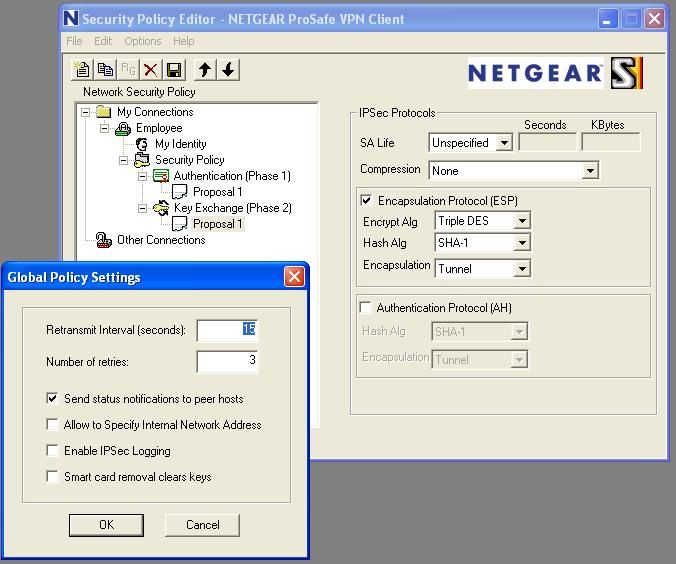
Task: Select Proposal 1 label under Authentication
Action: click(x=218, y=192)
